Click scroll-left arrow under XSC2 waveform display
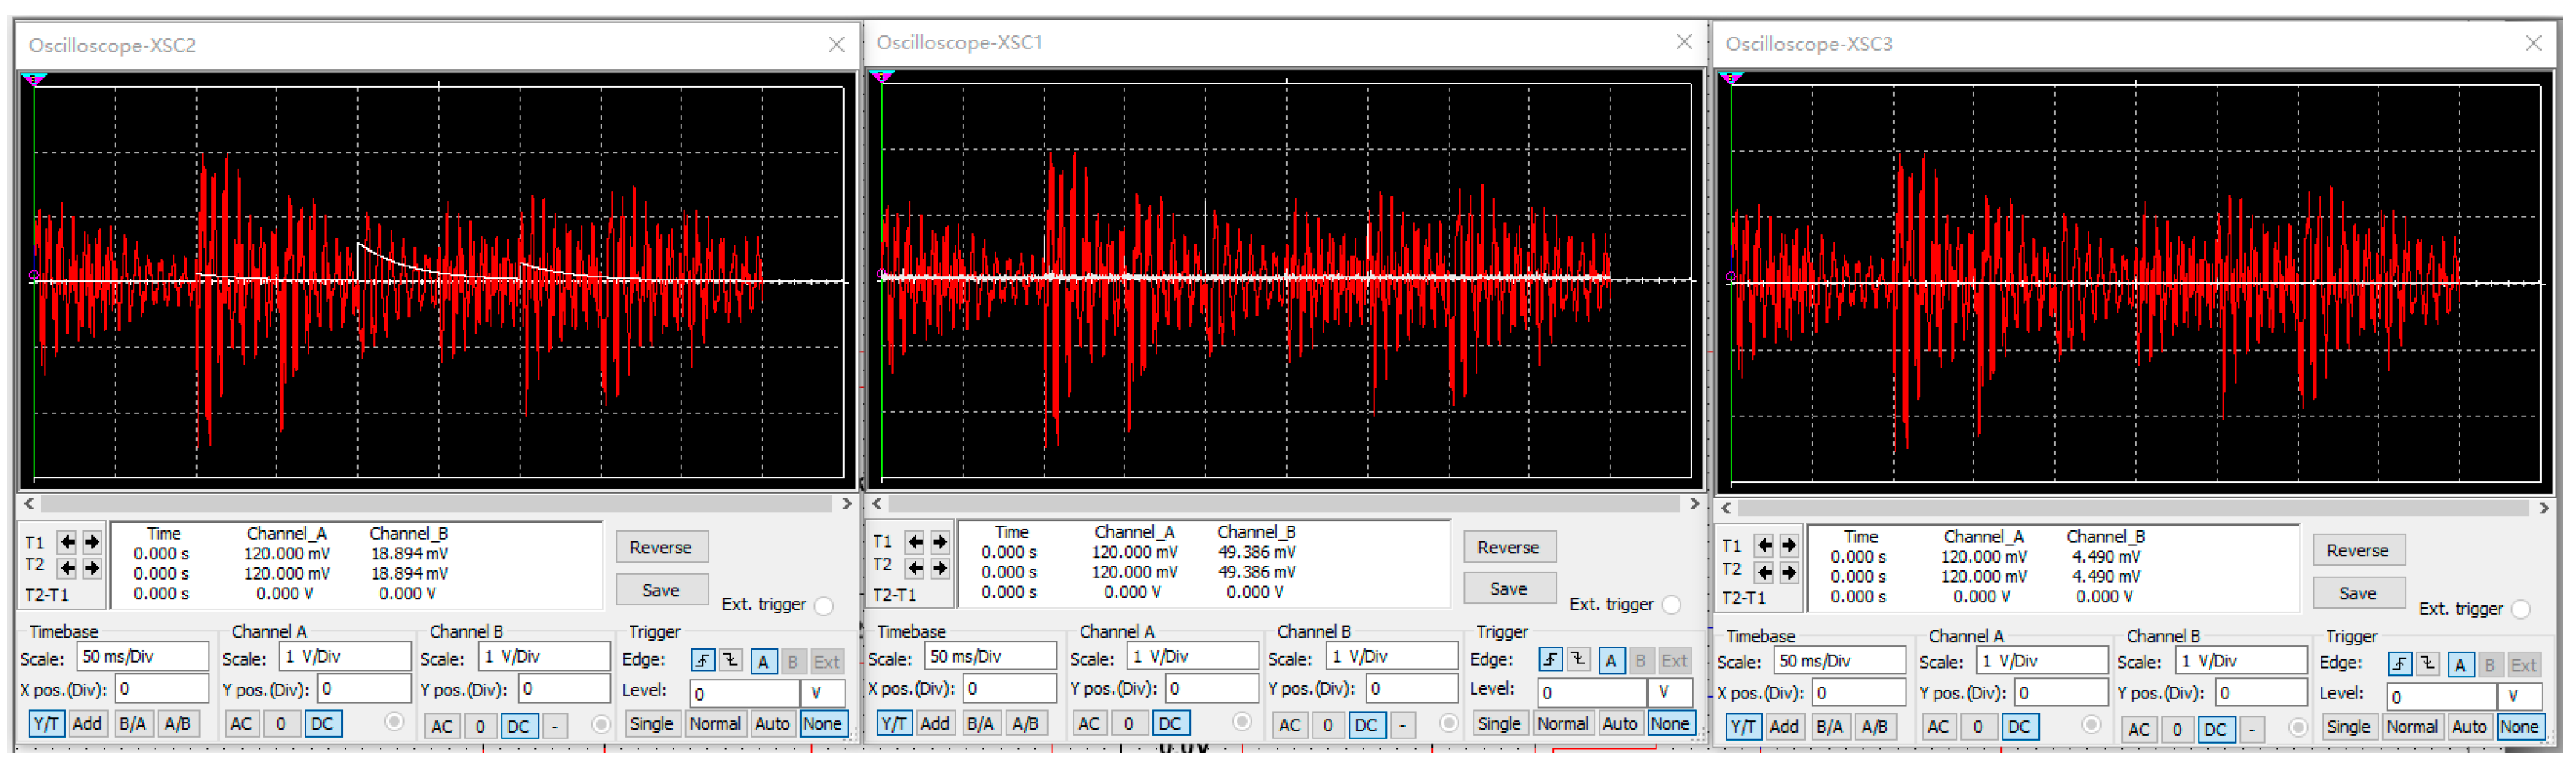The image size is (2576, 768). [x=29, y=504]
